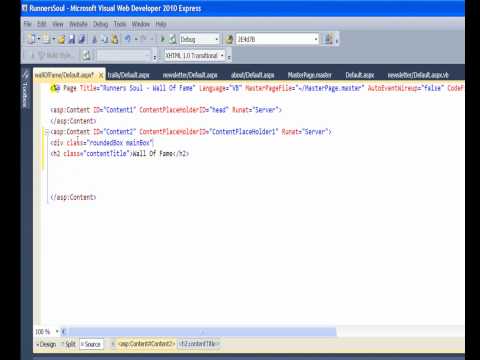
Task: Collapse the asp:Content Content2 outline region
Action: (47, 132)
